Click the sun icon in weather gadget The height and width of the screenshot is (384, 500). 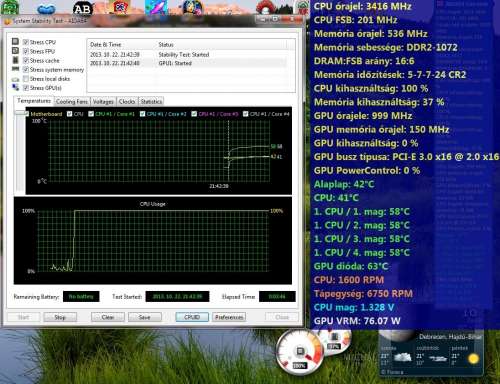click(473, 359)
